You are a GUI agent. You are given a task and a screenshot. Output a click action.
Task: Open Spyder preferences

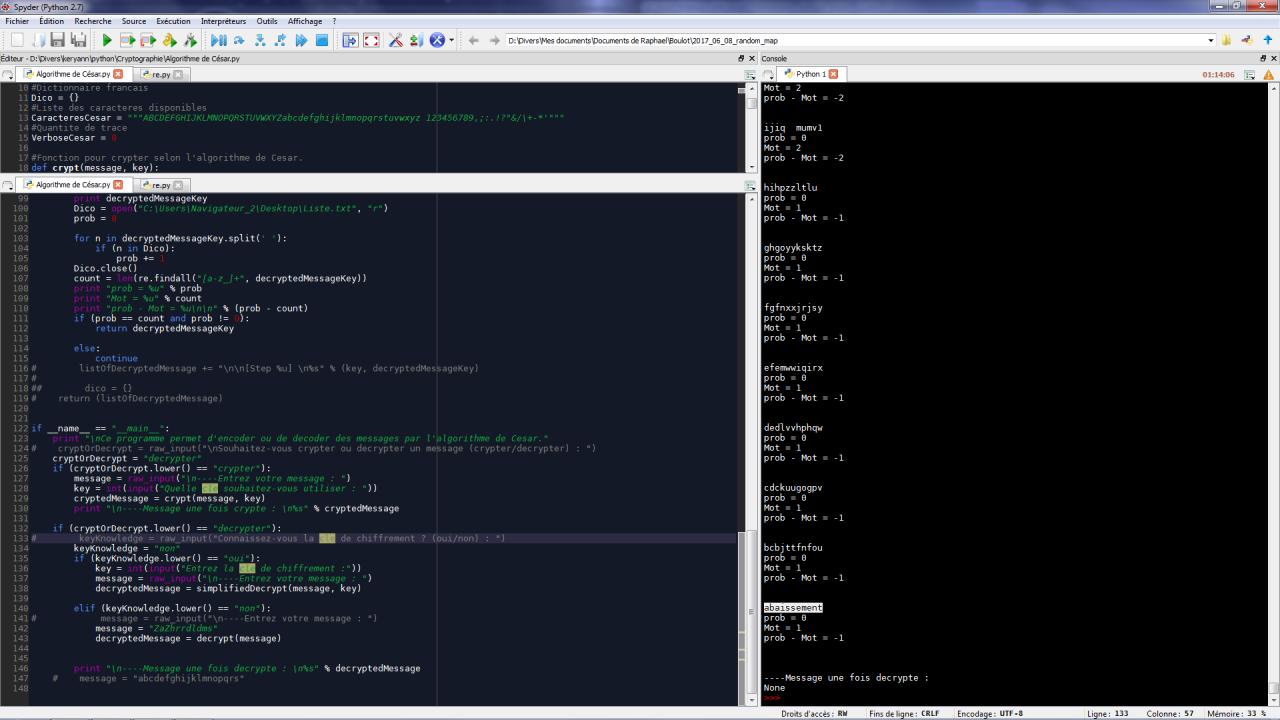tap(396, 40)
